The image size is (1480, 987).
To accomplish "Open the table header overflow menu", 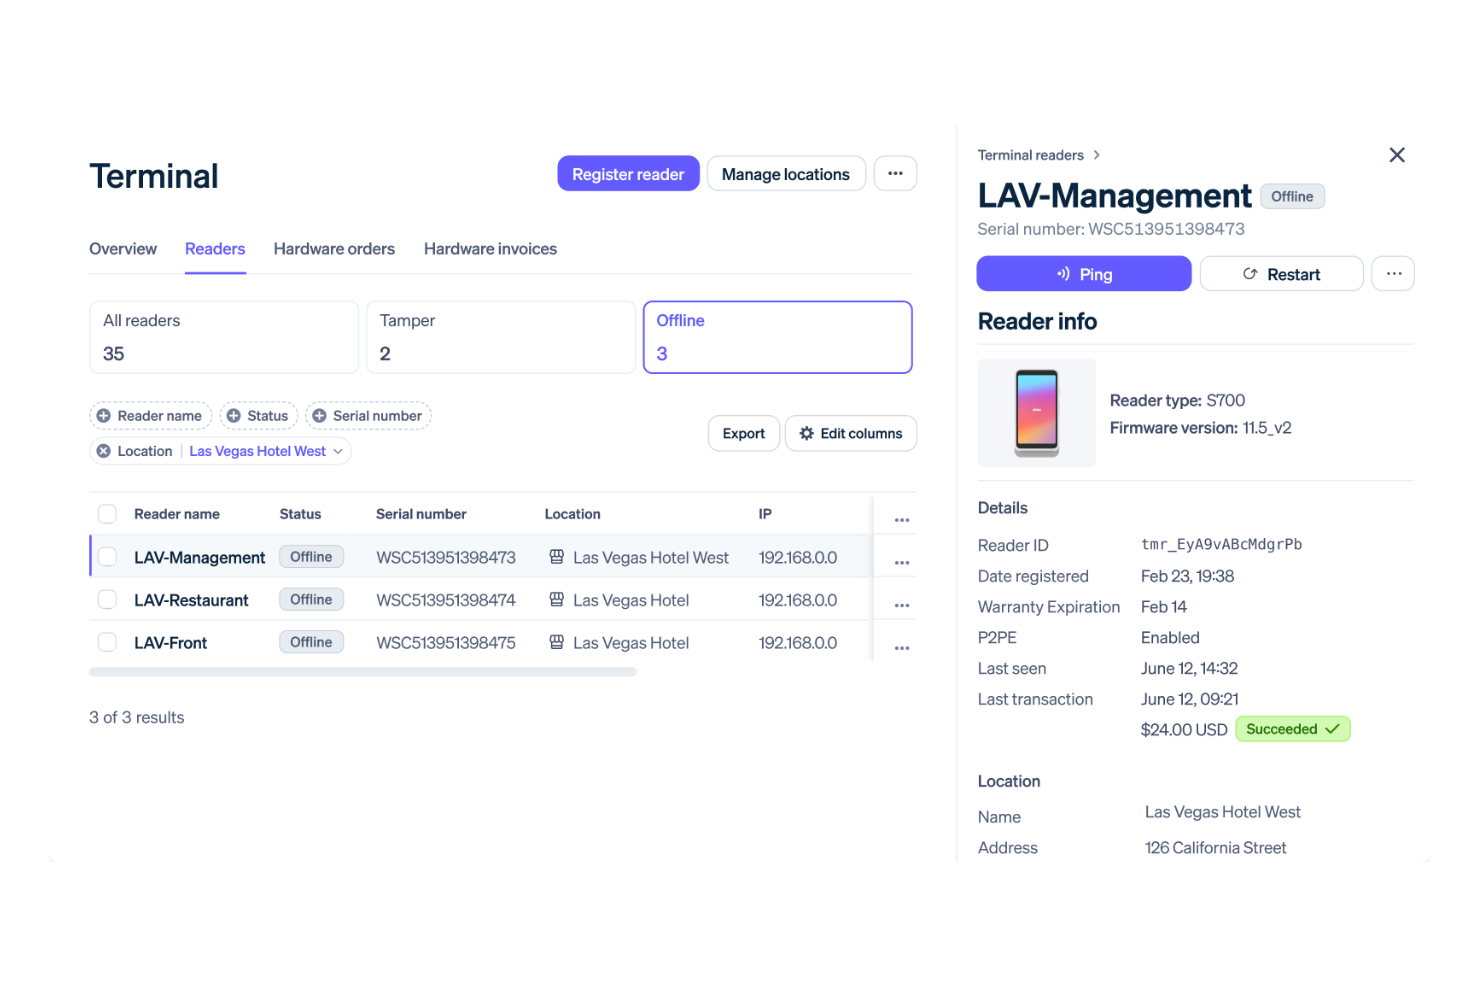I will (901, 519).
